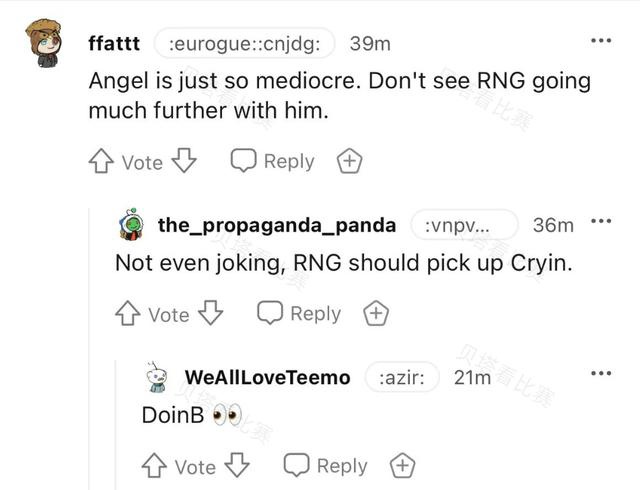Reply to the_propaganda_panda's comment
Viewport: 640px width, 490px height.
point(299,313)
